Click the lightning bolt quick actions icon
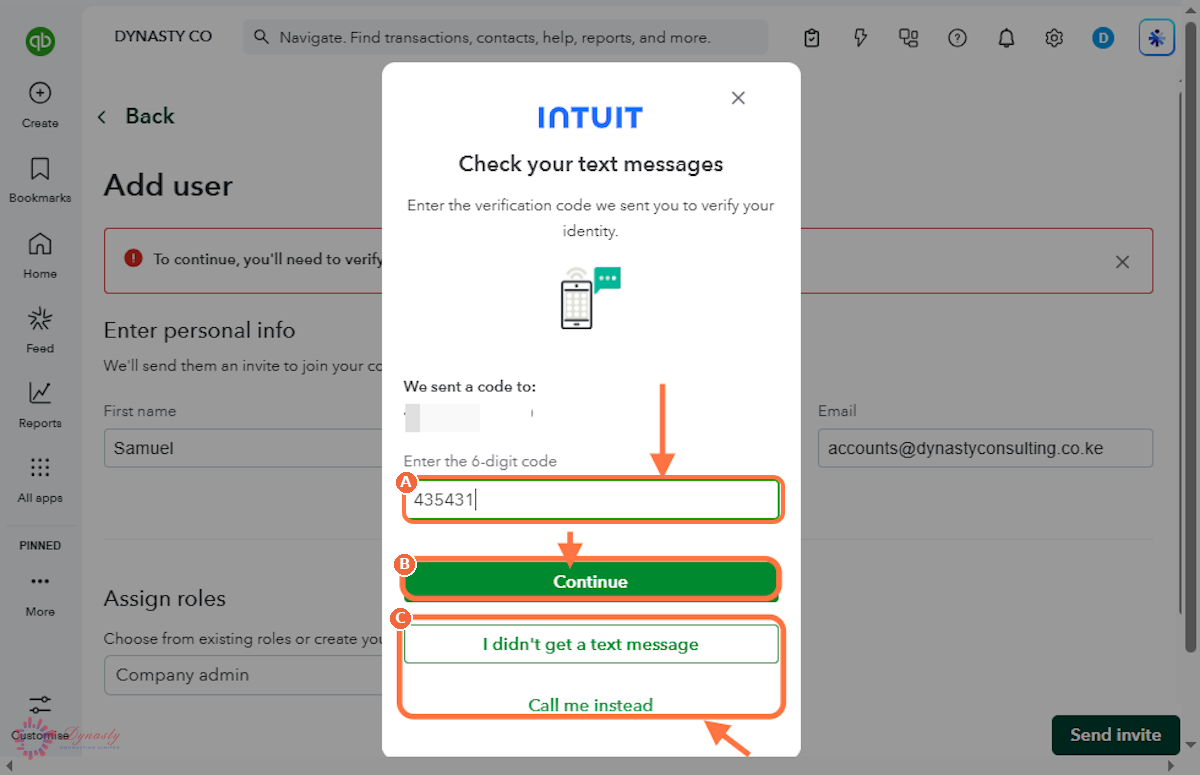The image size is (1200, 775). [x=860, y=38]
